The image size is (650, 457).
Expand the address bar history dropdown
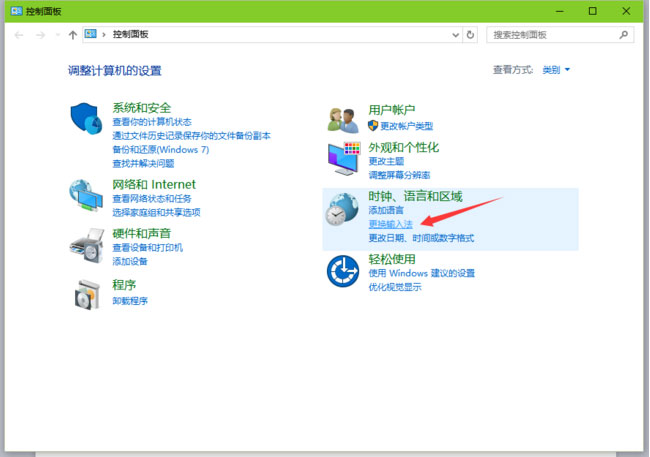(x=456, y=35)
